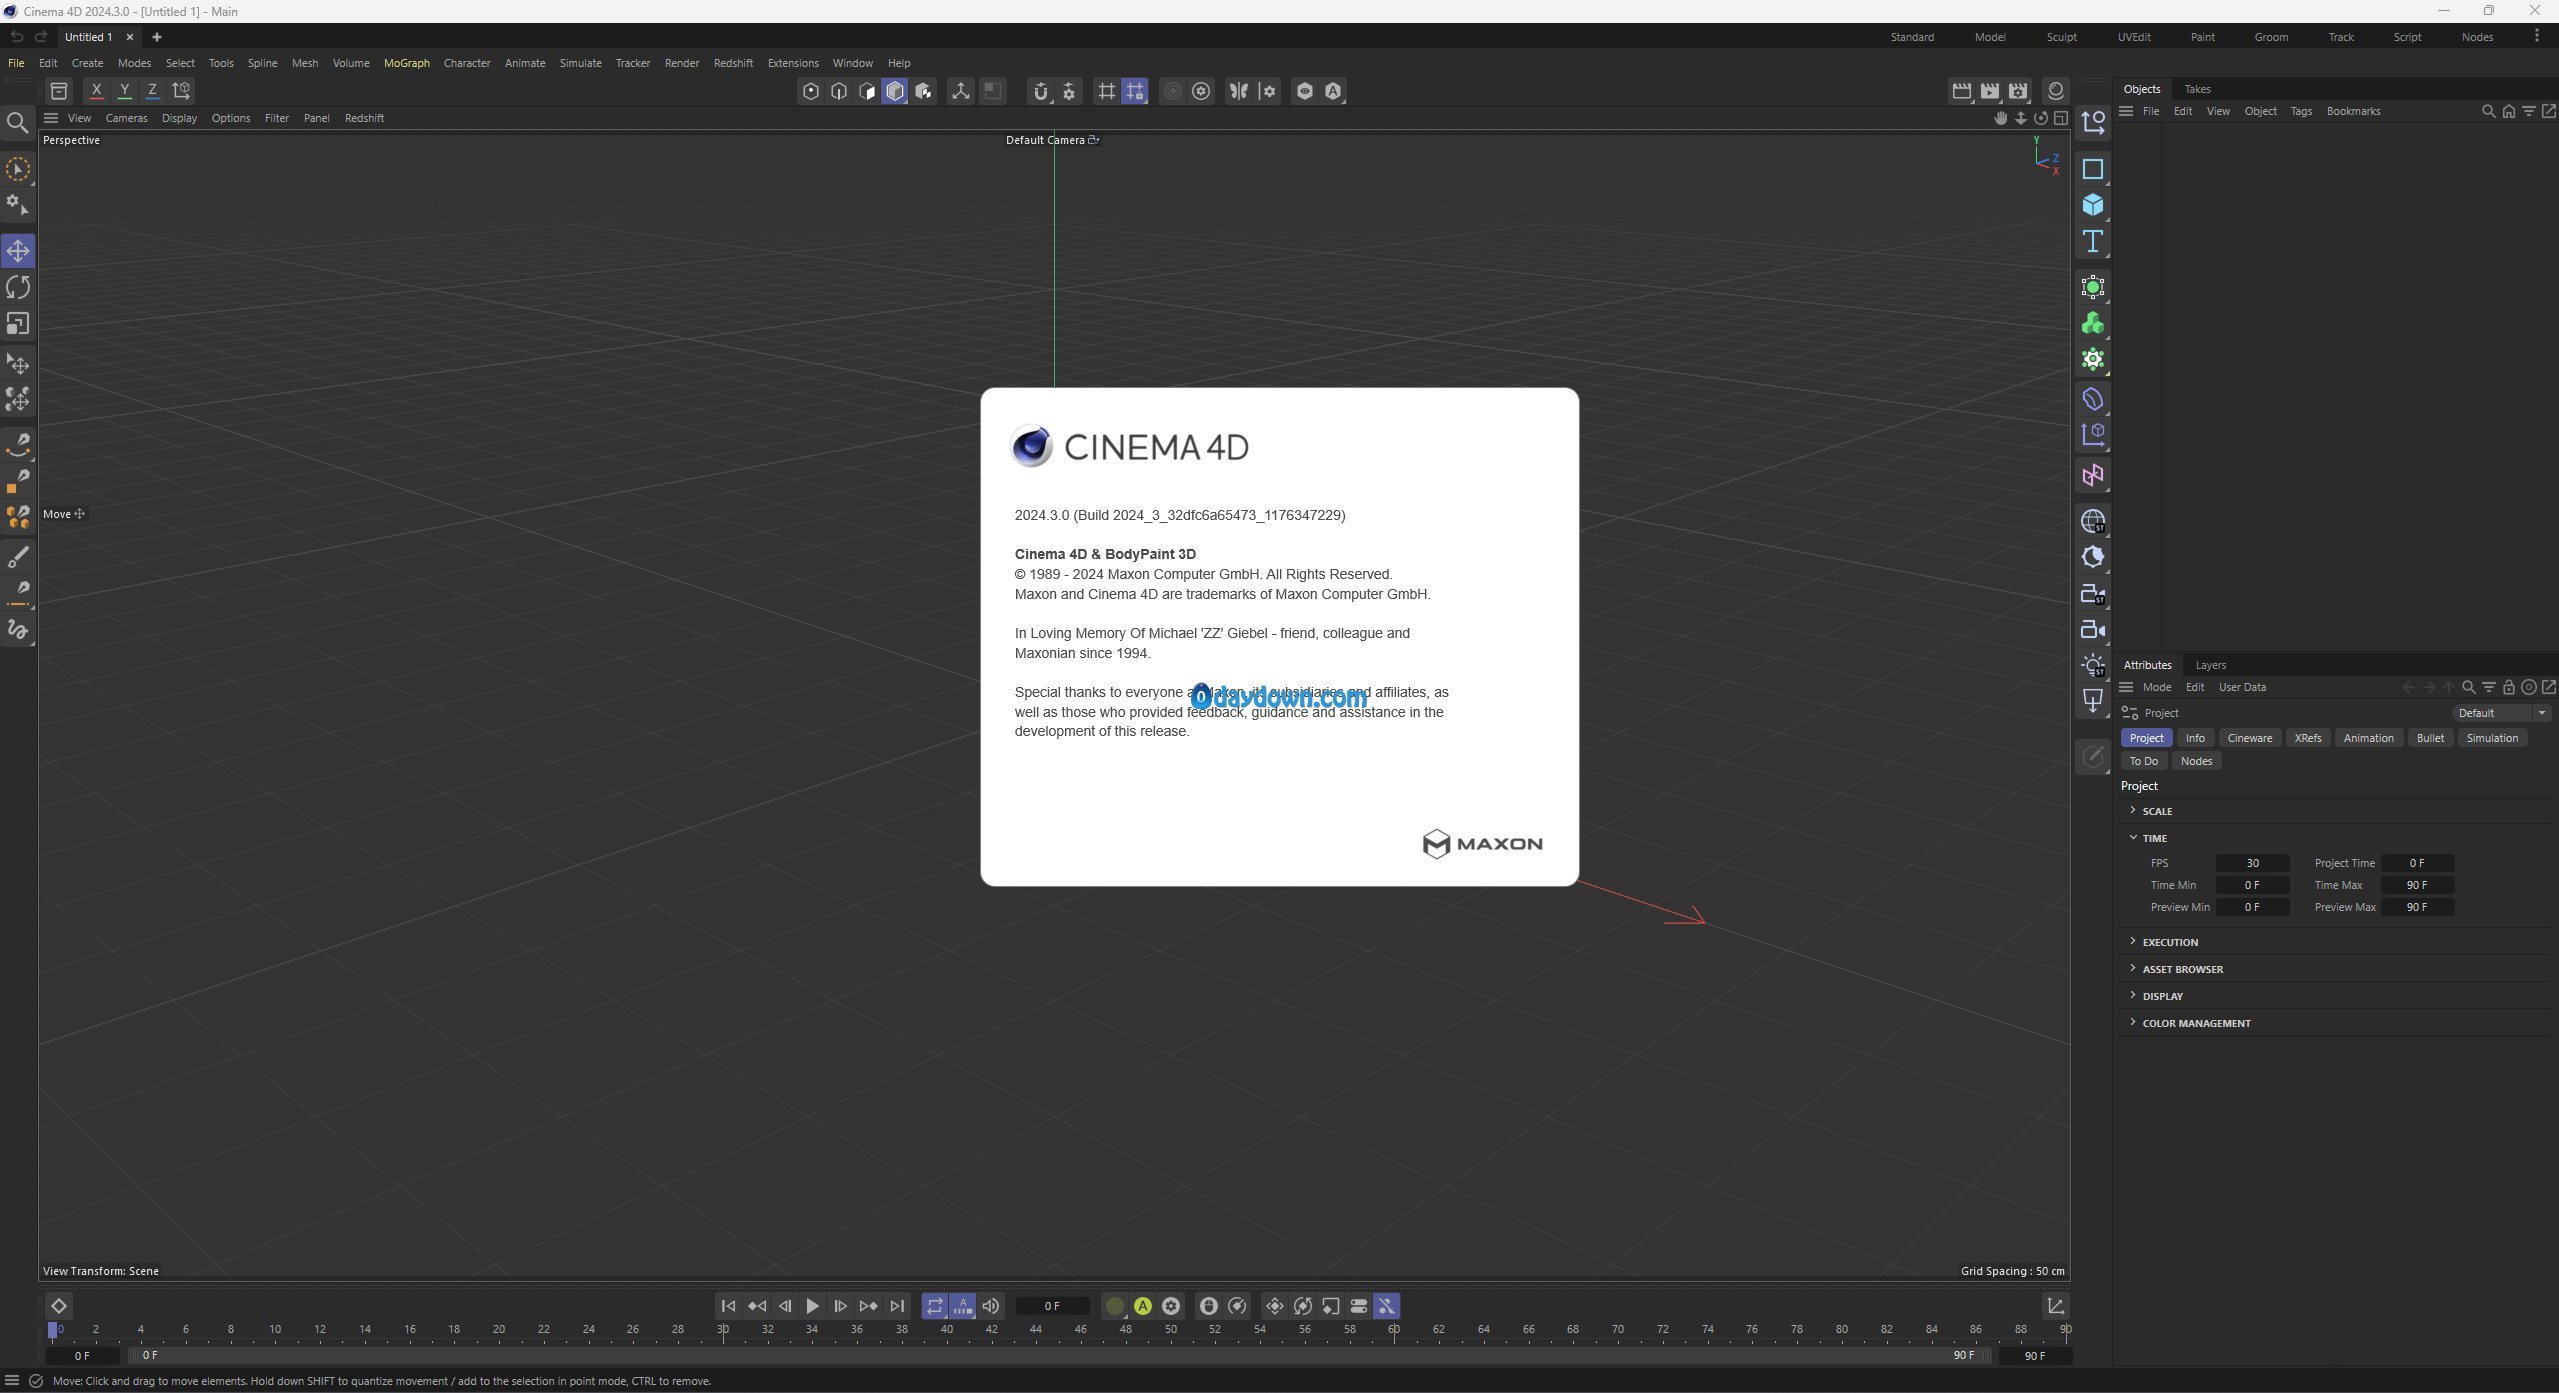Click frame 30 on the timeline ruler
The width and height of the screenshot is (2559, 1393).
(723, 1330)
